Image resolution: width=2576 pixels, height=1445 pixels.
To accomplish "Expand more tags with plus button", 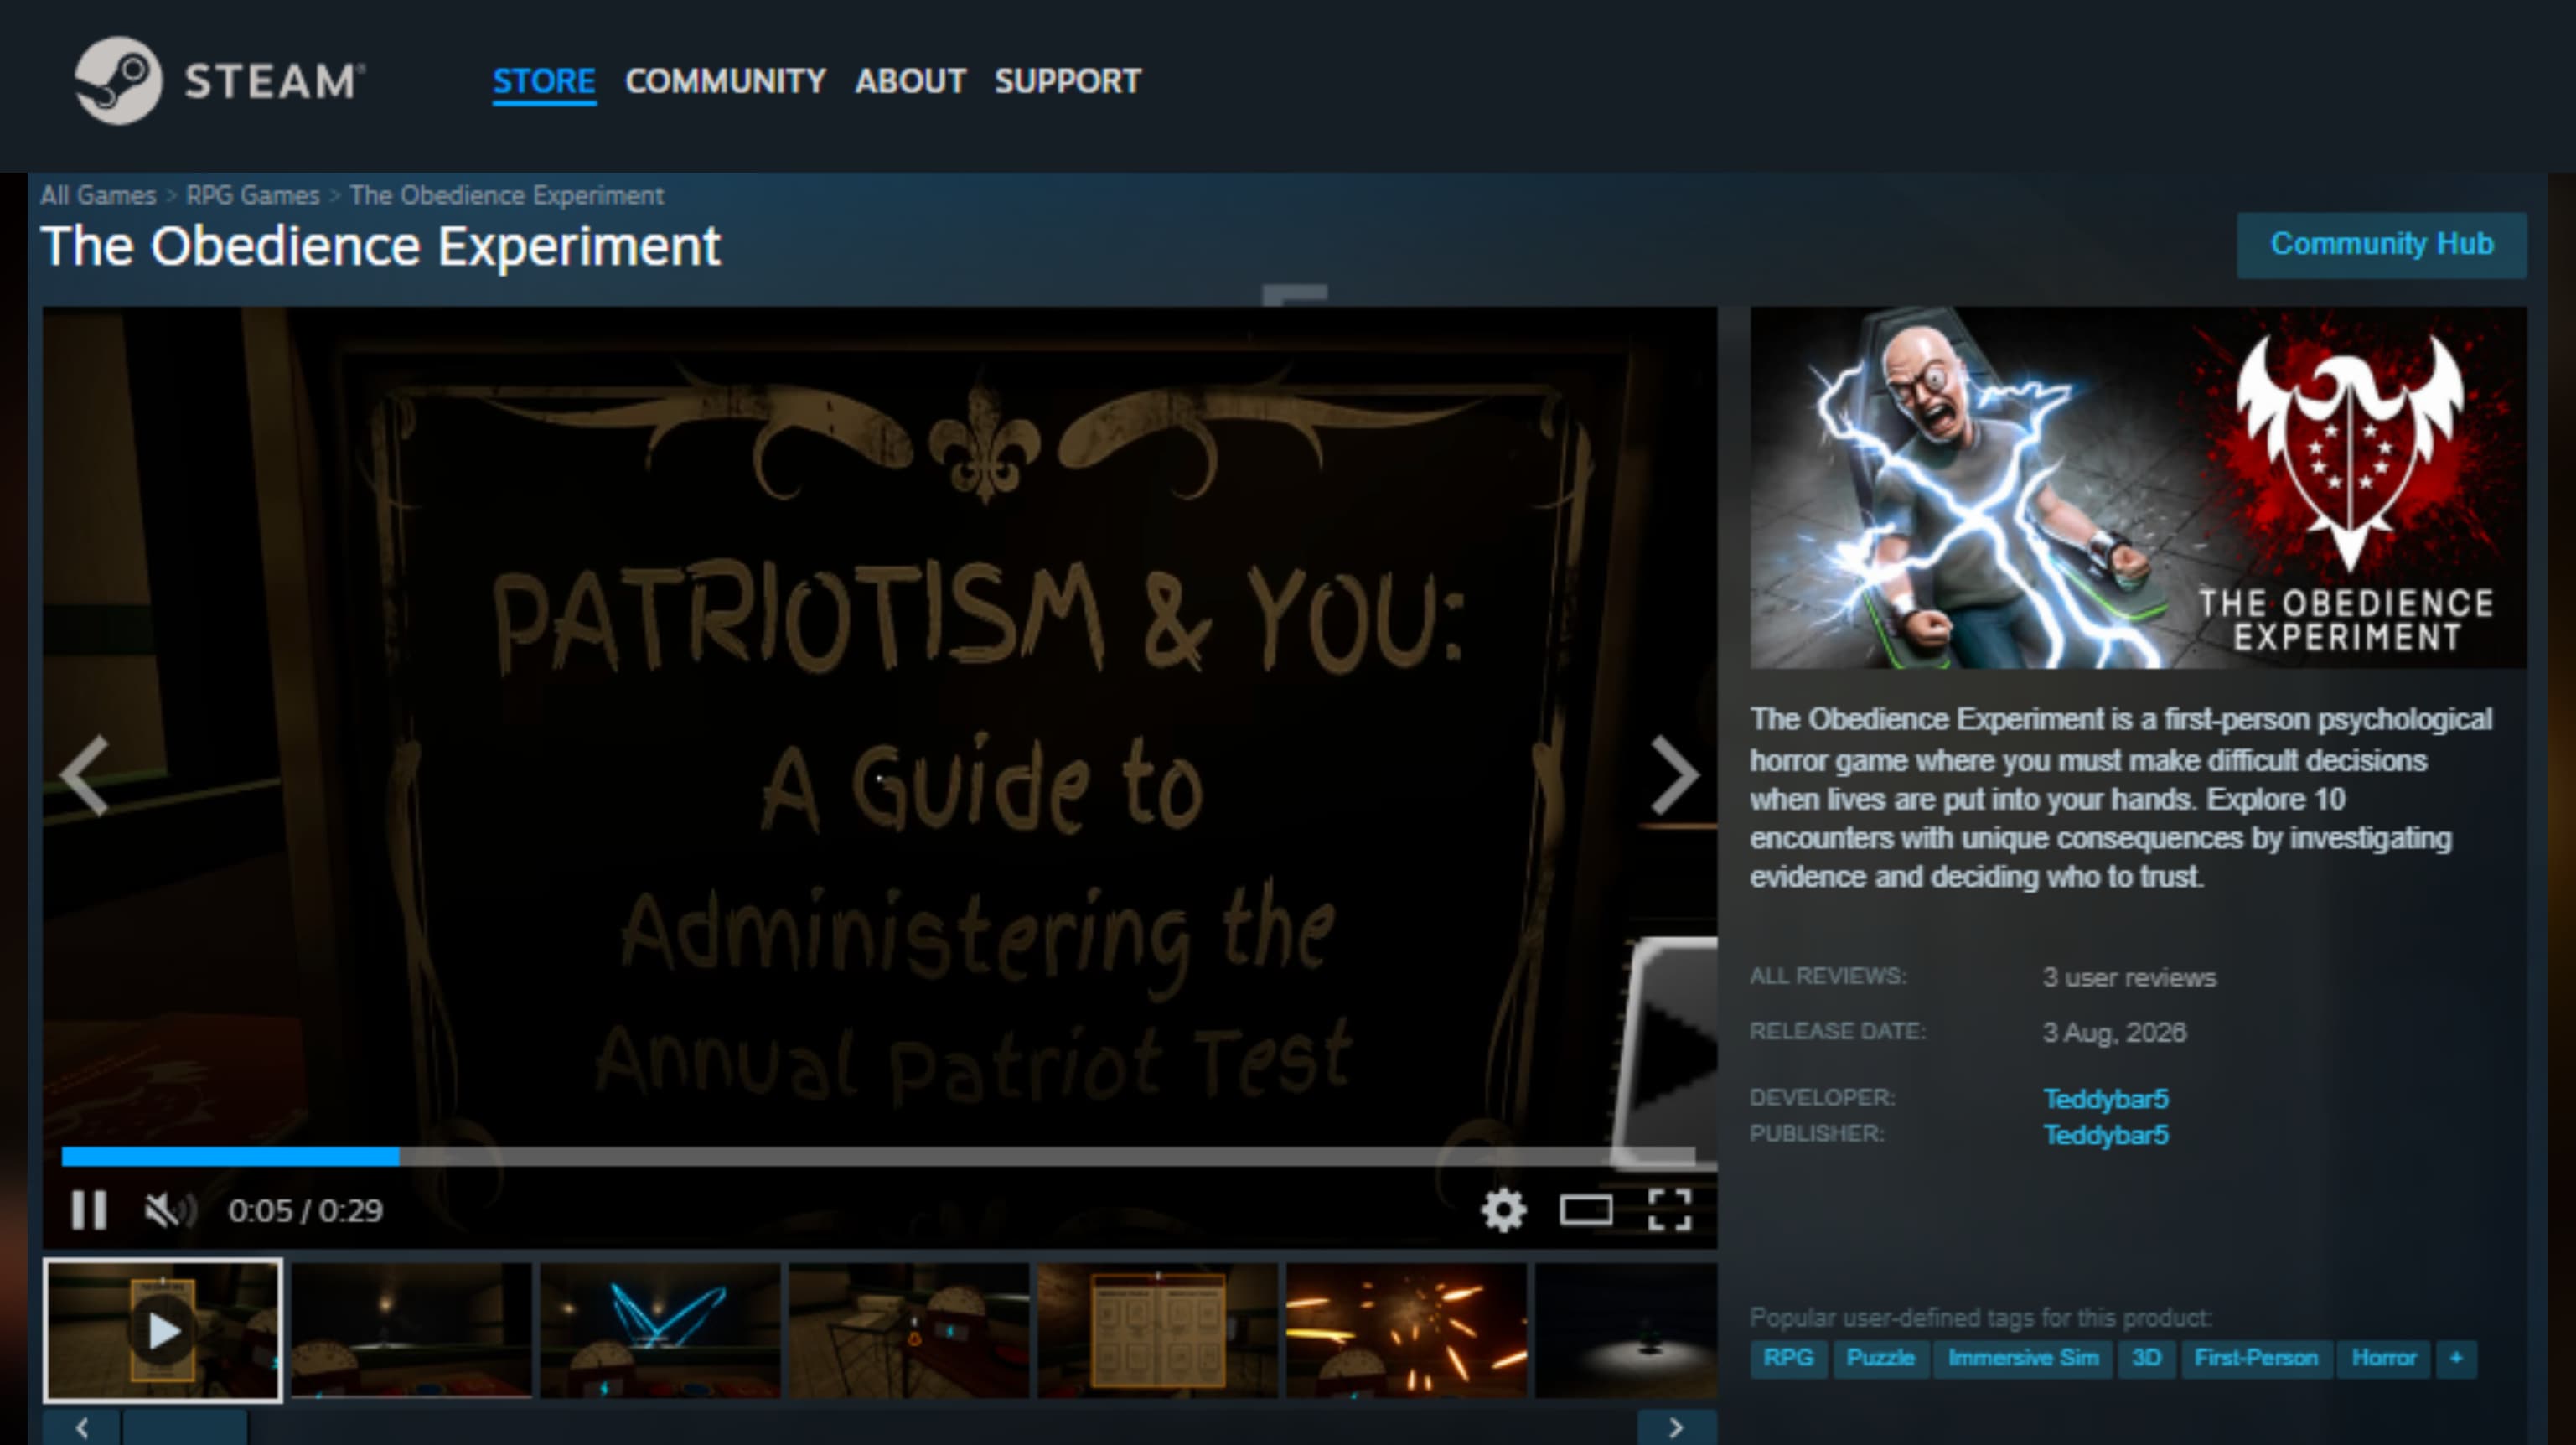I will (x=2456, y=1358).
